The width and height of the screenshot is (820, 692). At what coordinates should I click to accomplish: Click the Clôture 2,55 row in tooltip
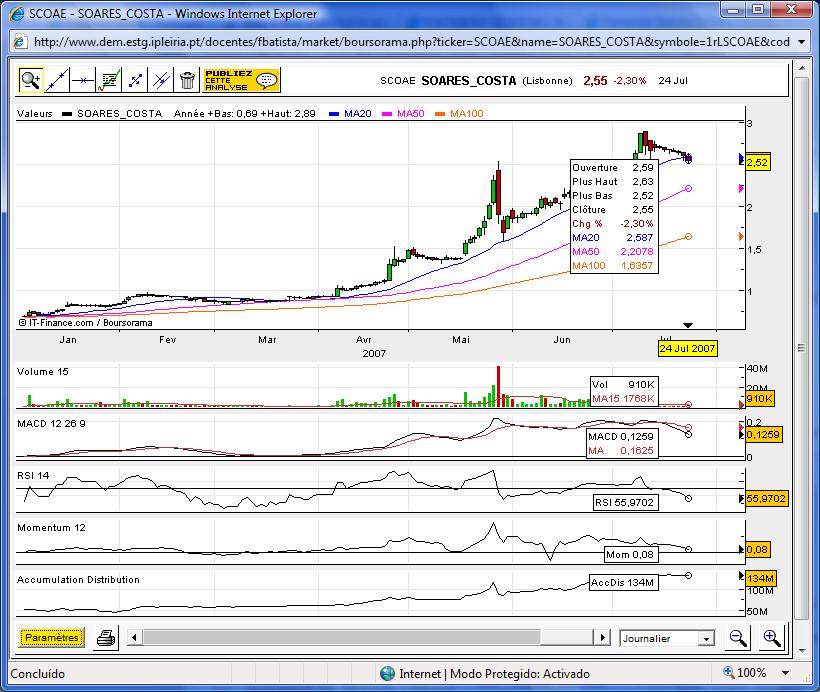pos(613,209)
